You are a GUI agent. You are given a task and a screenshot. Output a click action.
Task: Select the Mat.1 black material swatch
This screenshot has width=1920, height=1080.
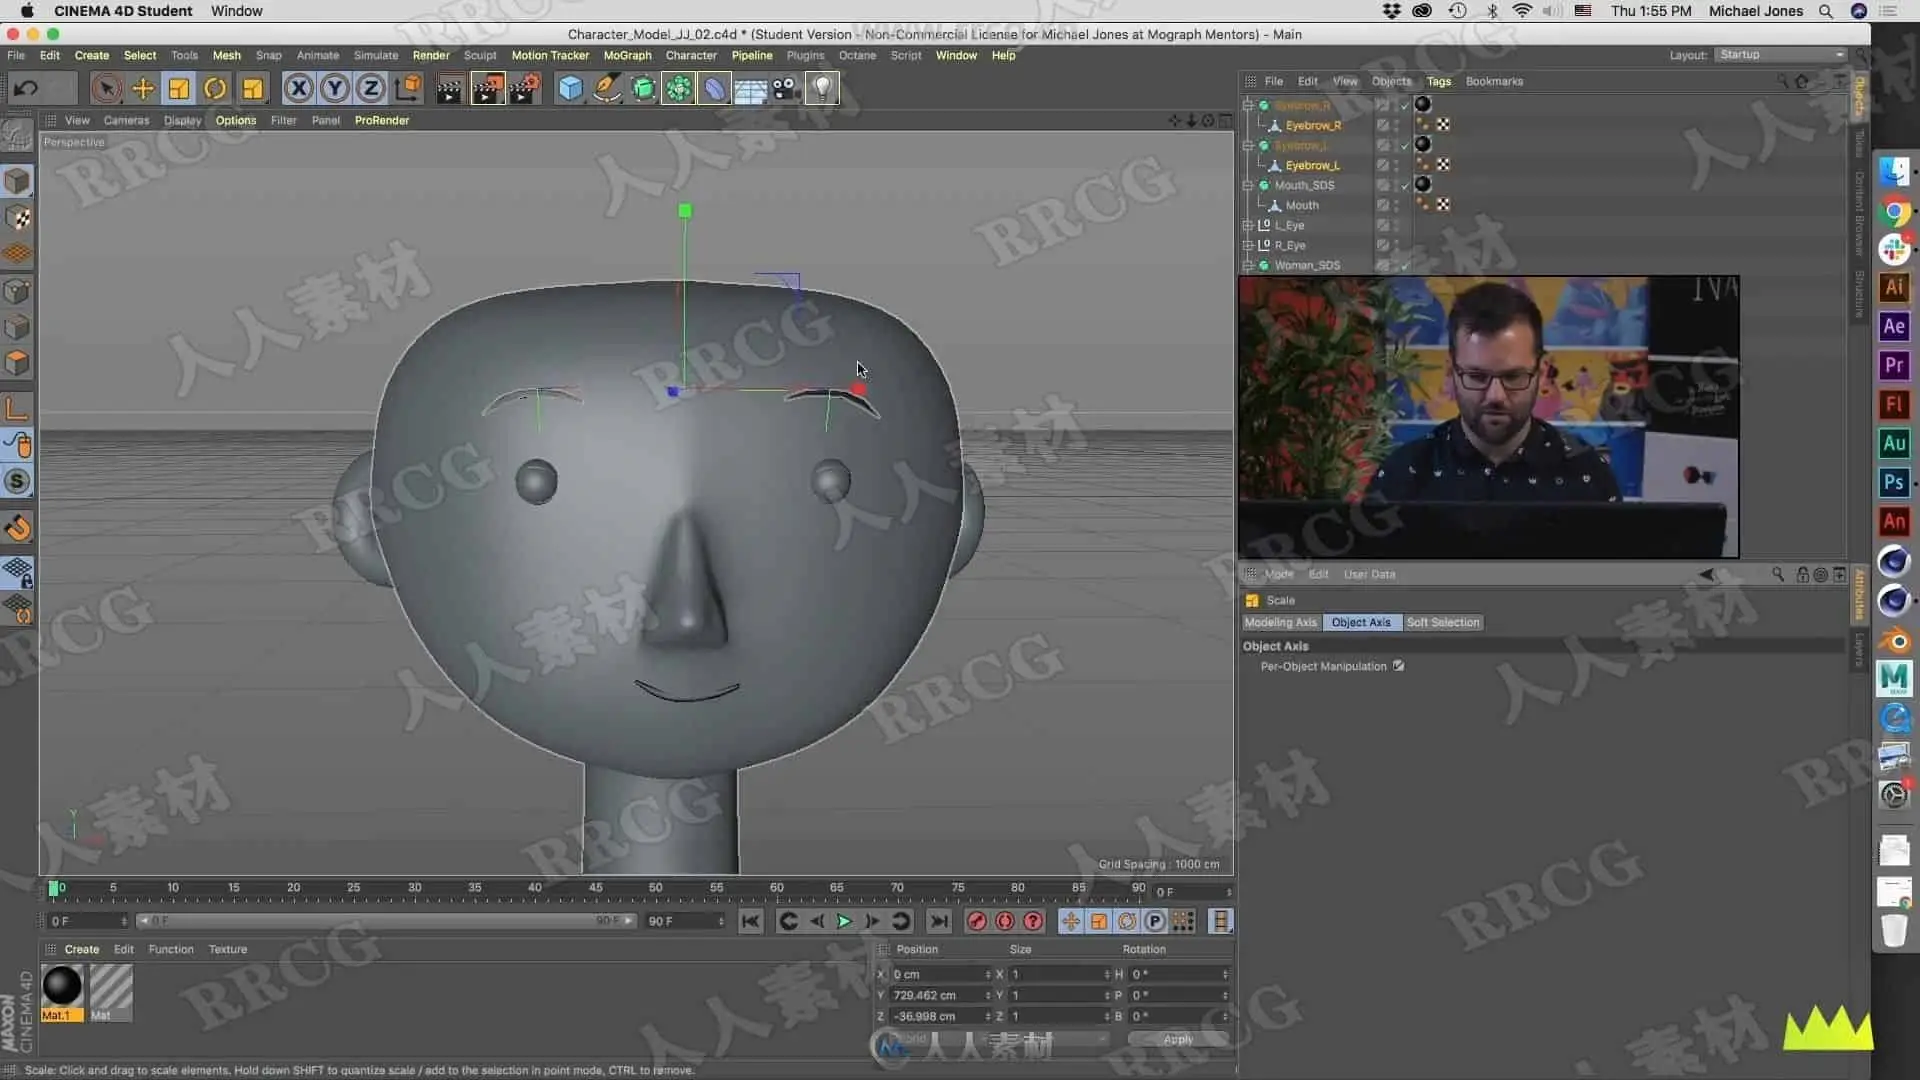[x=62, y=987]
